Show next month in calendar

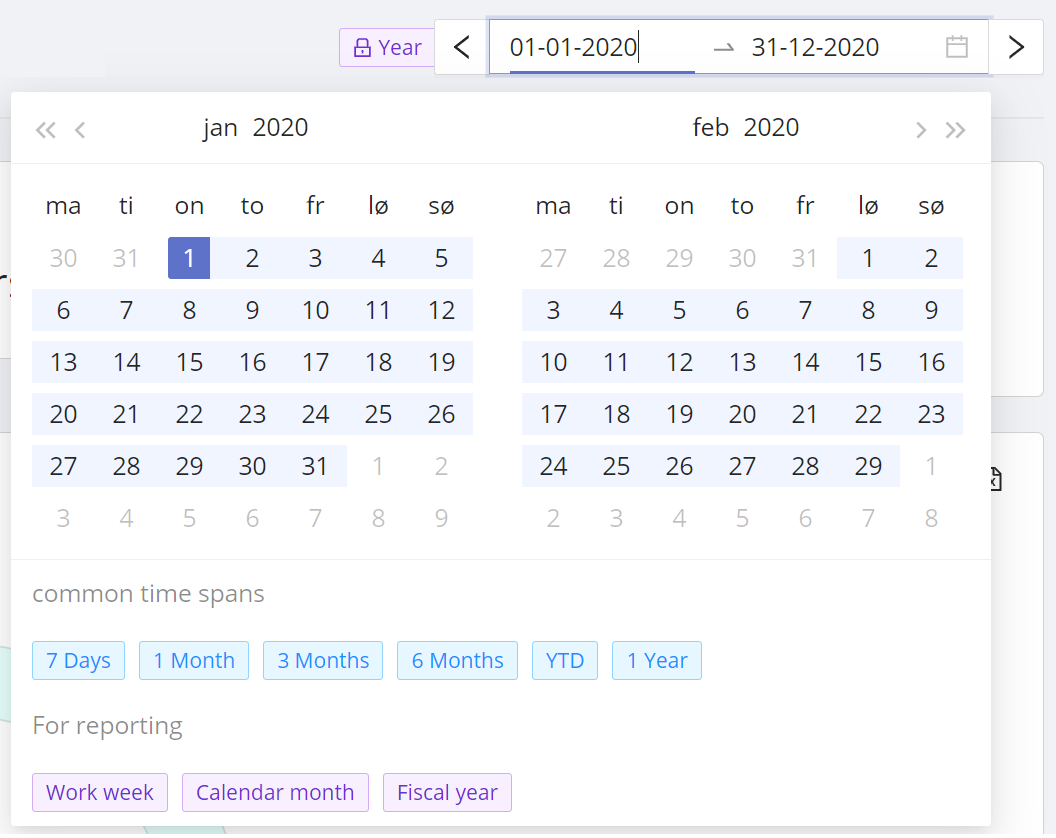921,129
